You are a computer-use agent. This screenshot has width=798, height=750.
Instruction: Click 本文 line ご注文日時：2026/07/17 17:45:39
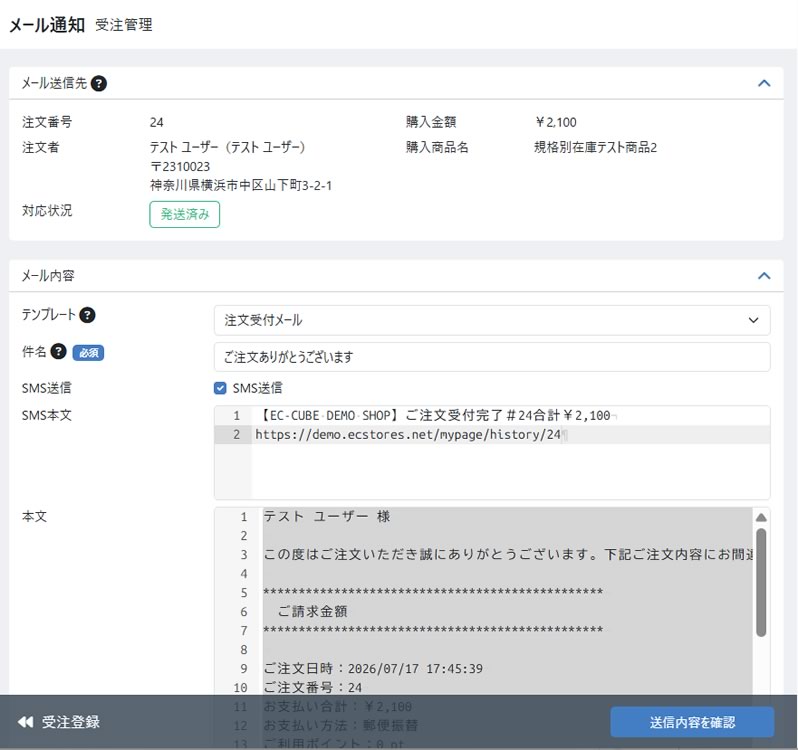pos(373,669)
